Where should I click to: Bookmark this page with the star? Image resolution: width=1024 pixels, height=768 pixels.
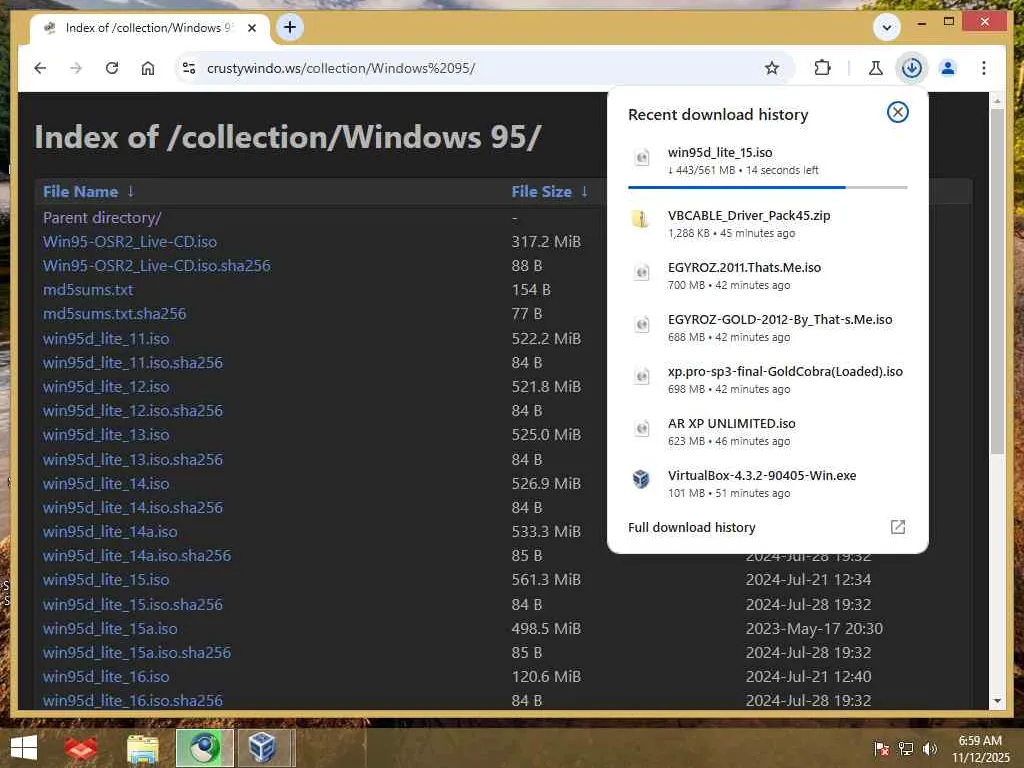772,68
